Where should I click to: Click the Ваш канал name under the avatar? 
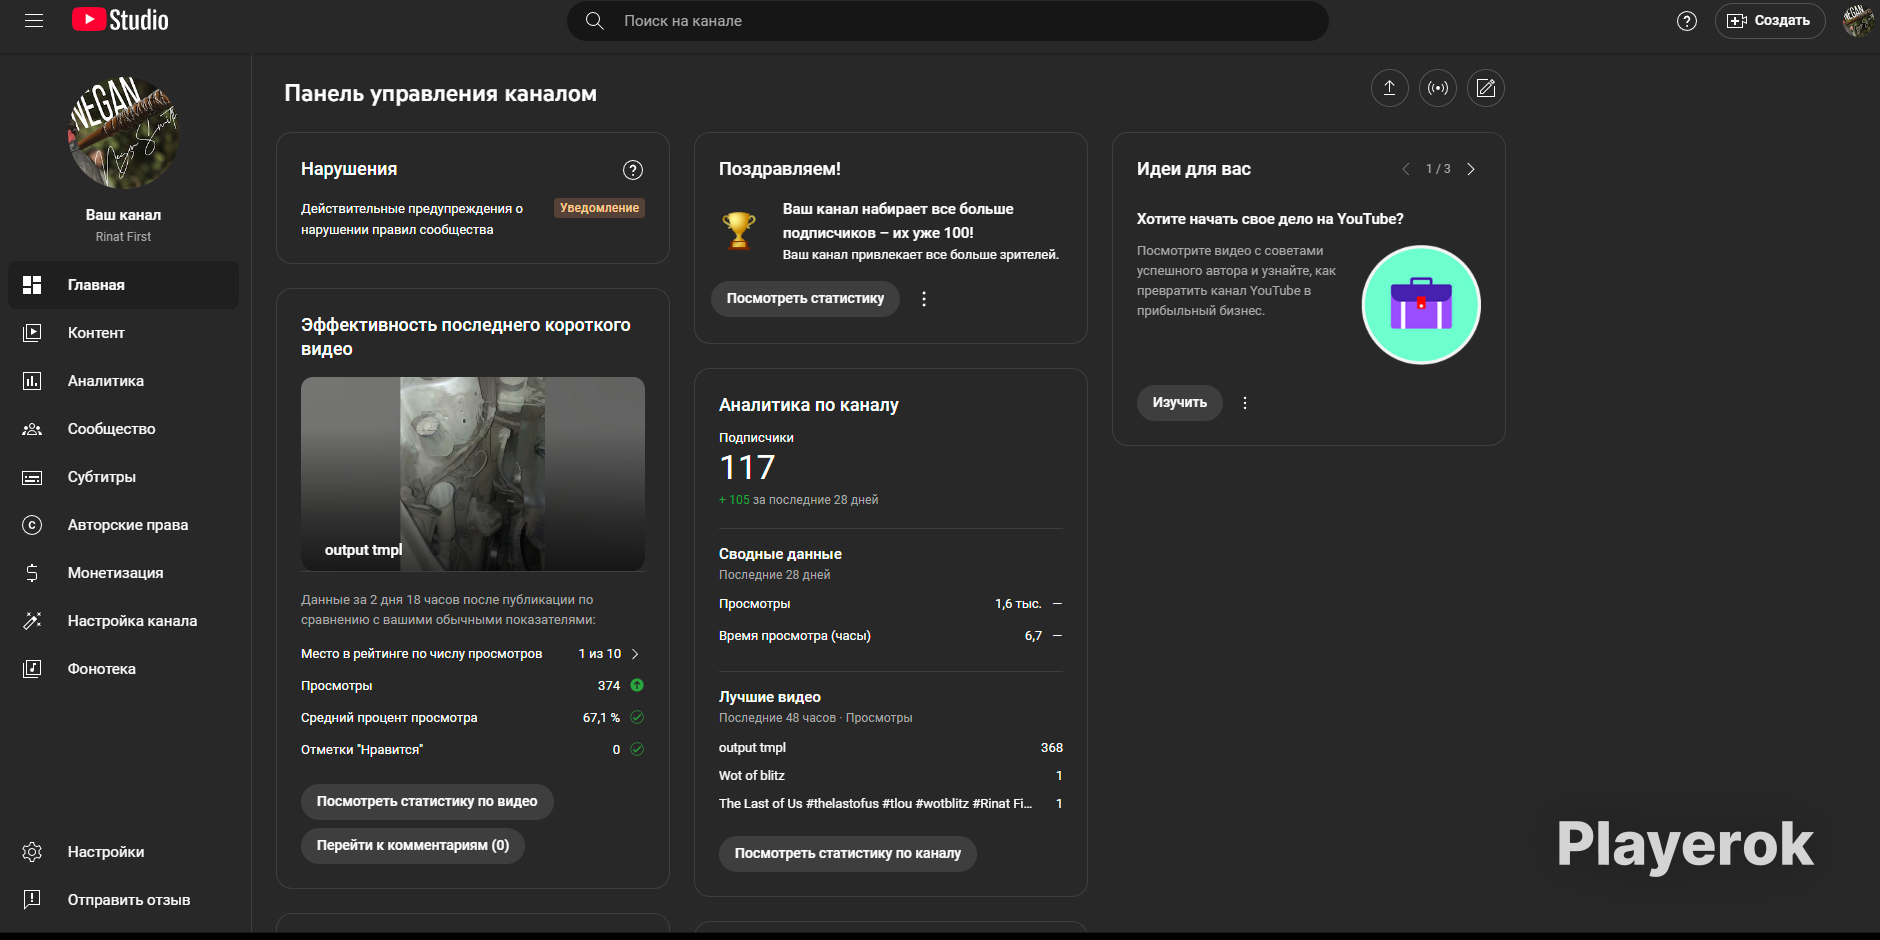click(123, 215)
